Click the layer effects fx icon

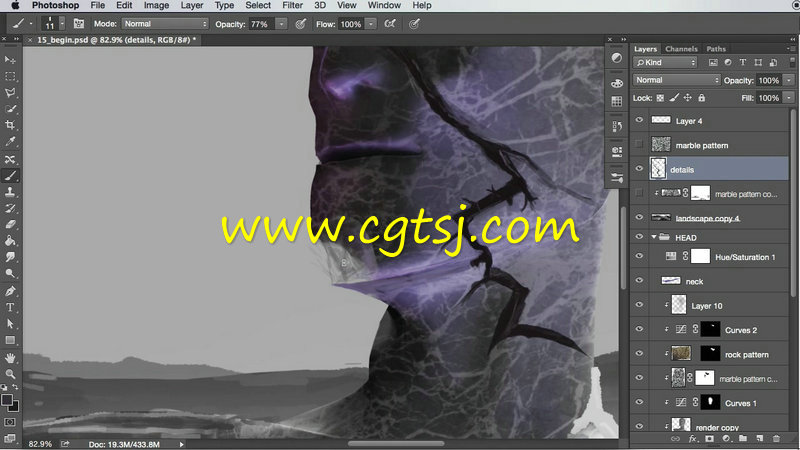[692, 439]
